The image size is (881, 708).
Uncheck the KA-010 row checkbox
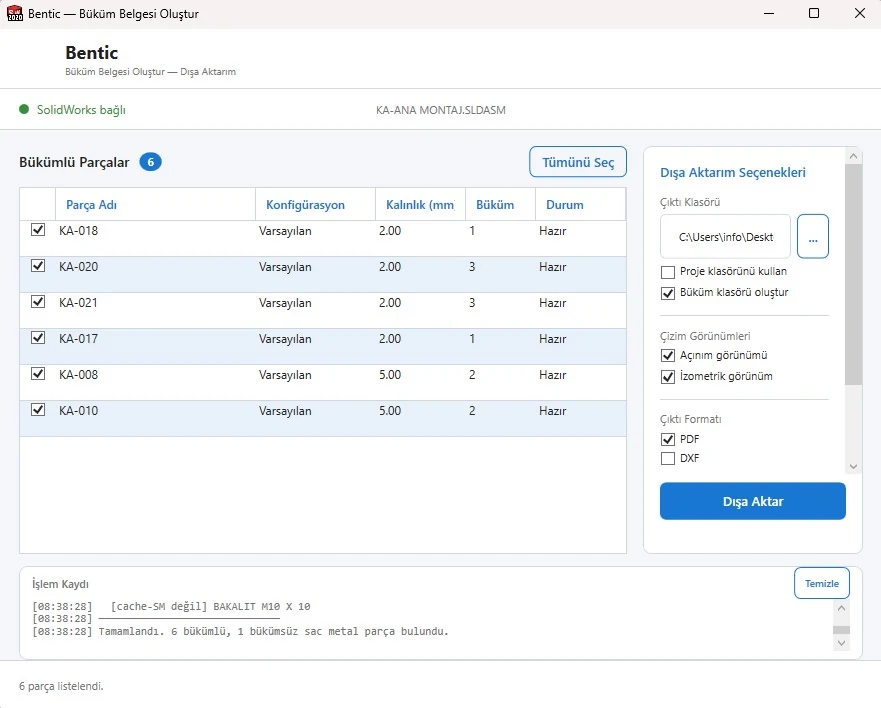38,409
